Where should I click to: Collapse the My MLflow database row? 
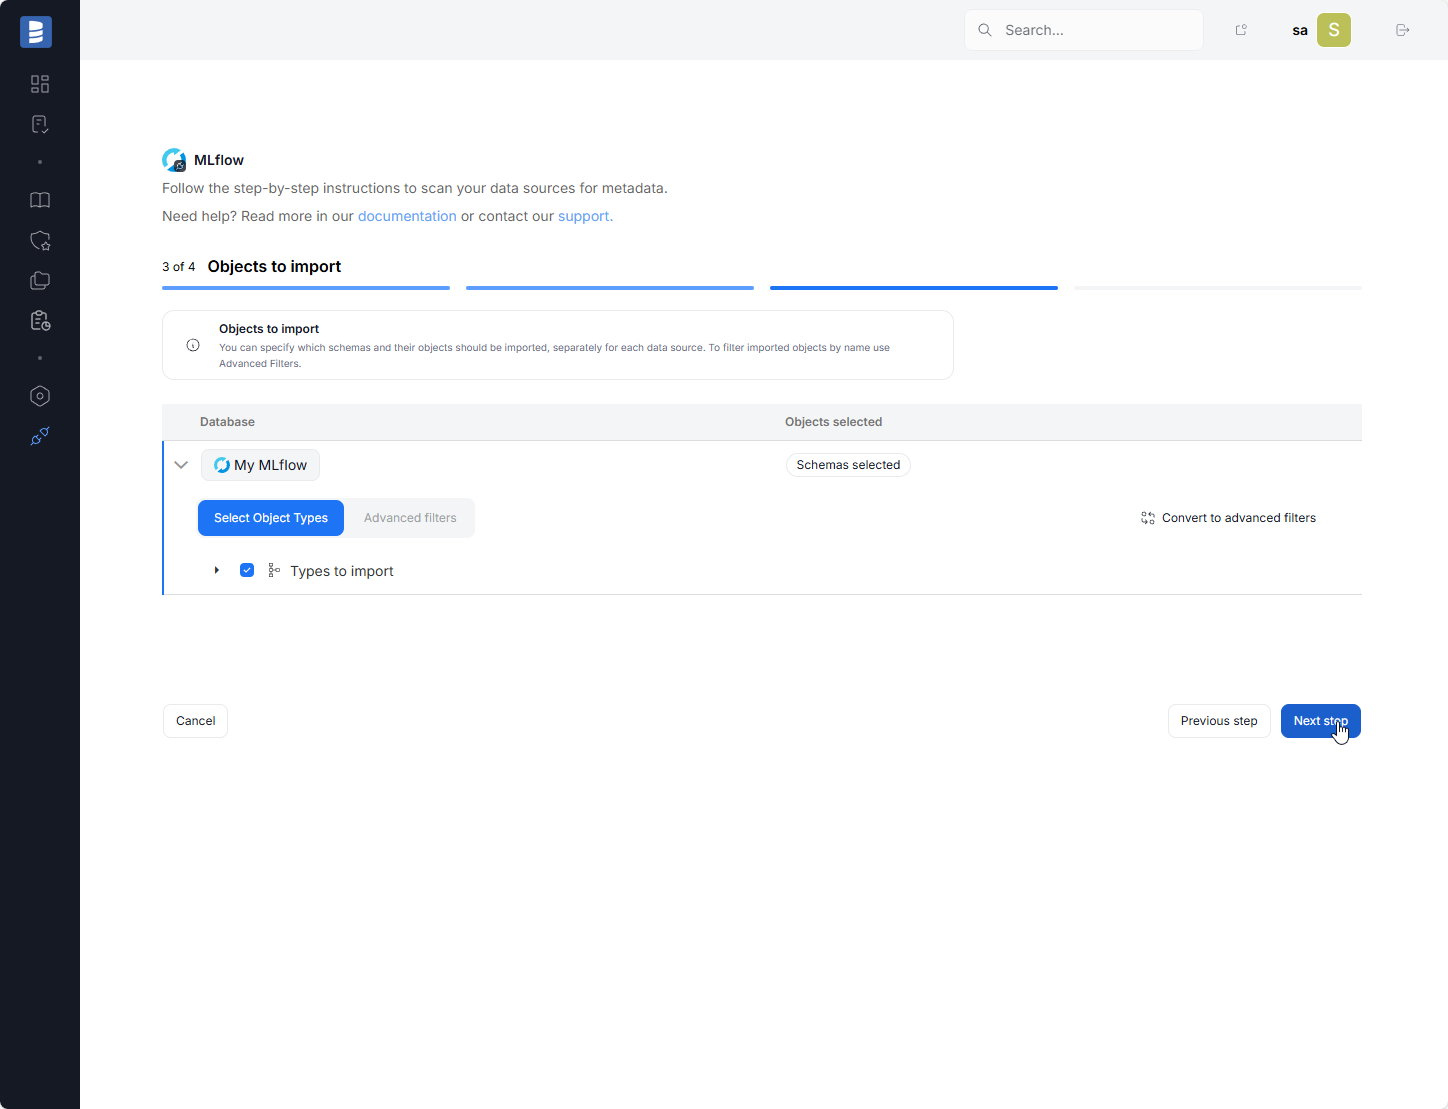[x=181, y=465]
